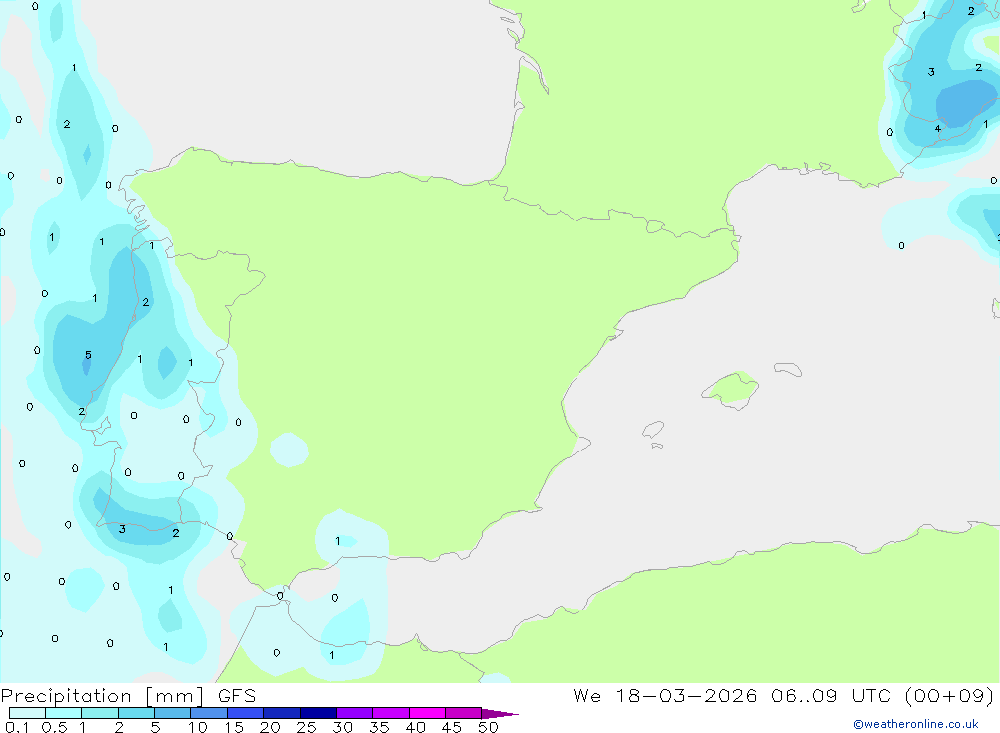Click the 1–2 mm legend color box

click(100, 713)
